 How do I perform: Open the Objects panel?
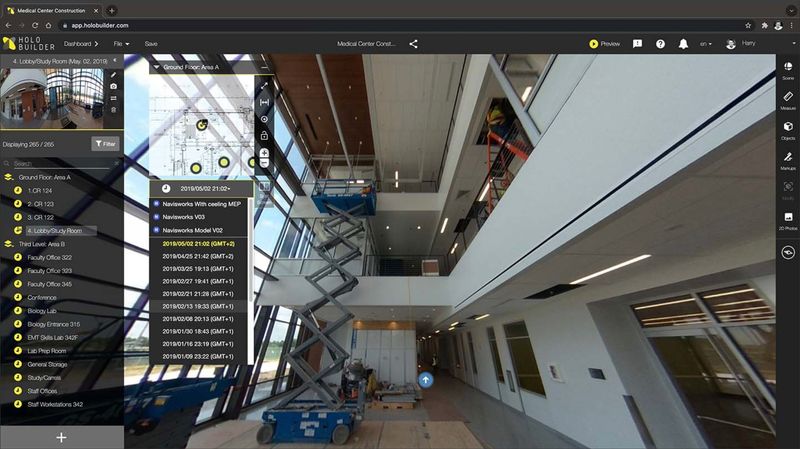tap(788, 129)
